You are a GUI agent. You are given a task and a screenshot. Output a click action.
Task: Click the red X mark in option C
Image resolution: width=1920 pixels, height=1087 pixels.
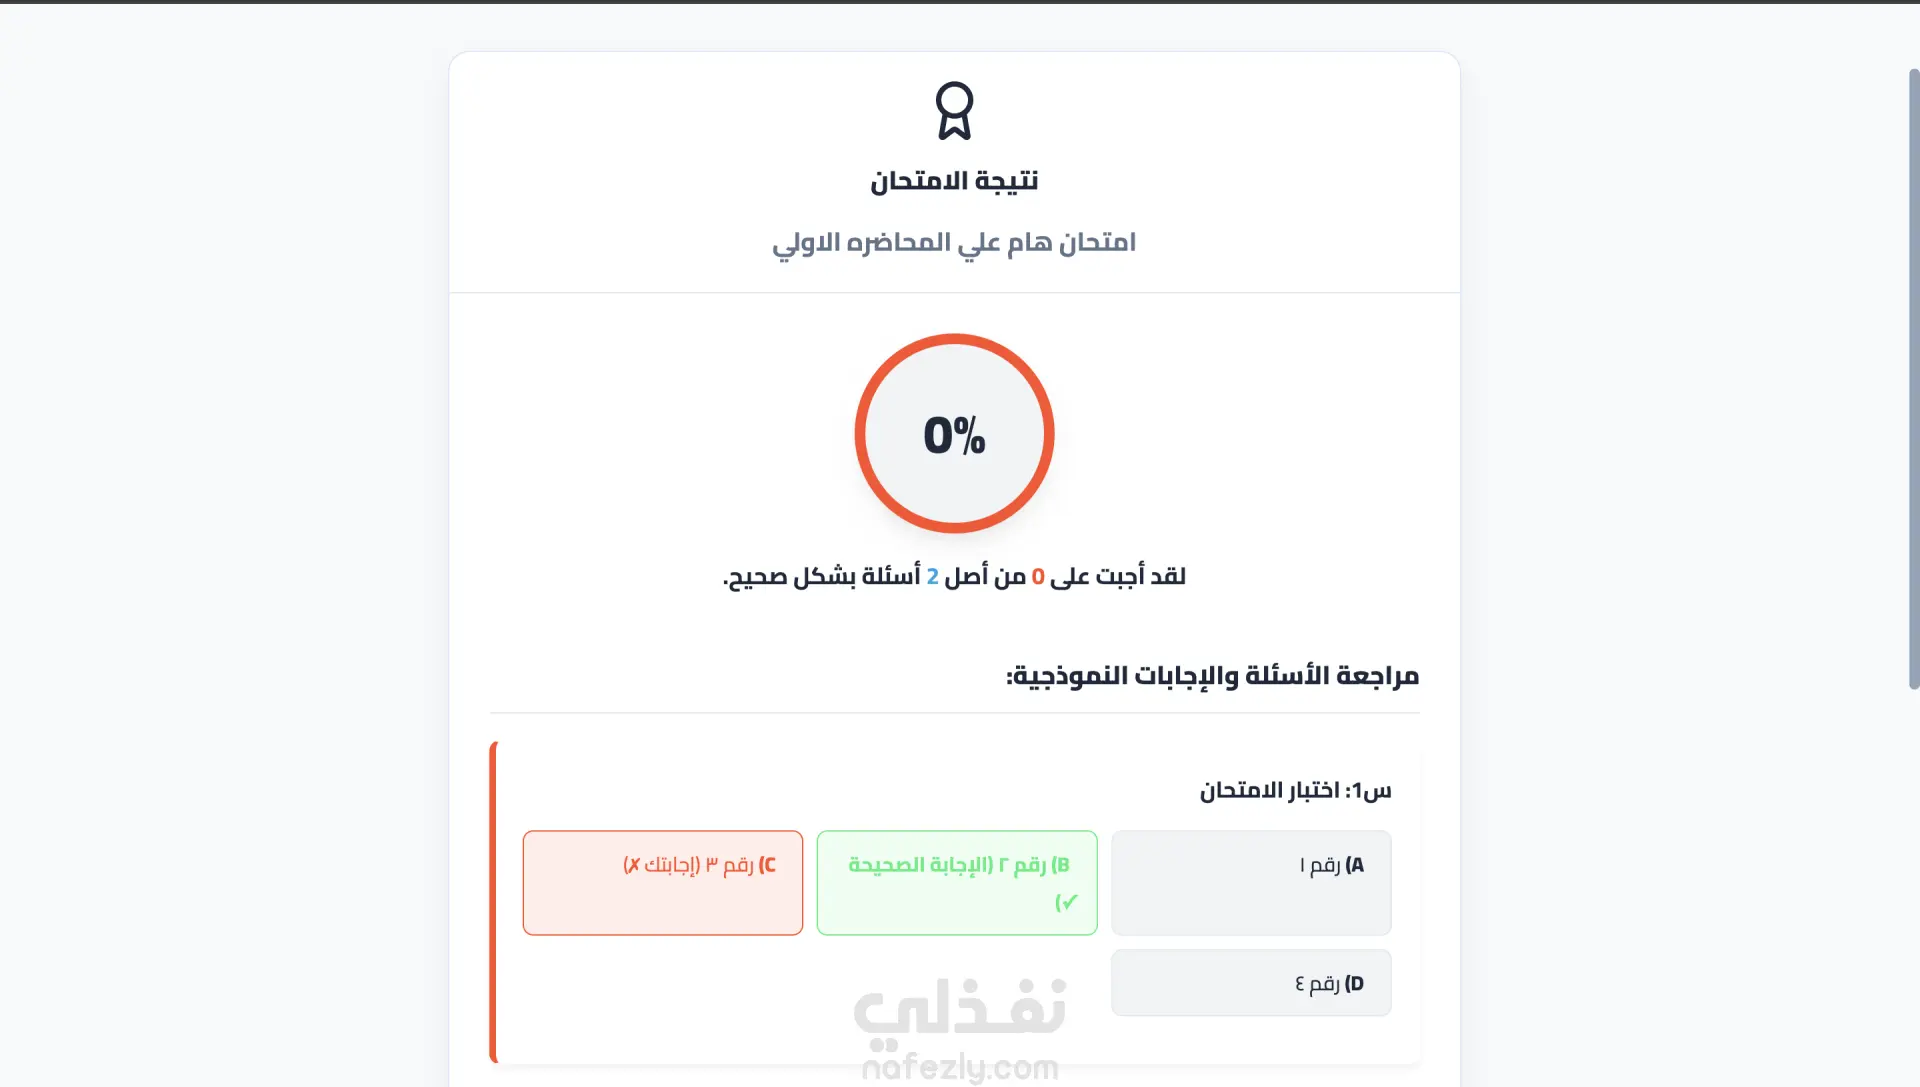pyautogui.click(x=633, y=865)
